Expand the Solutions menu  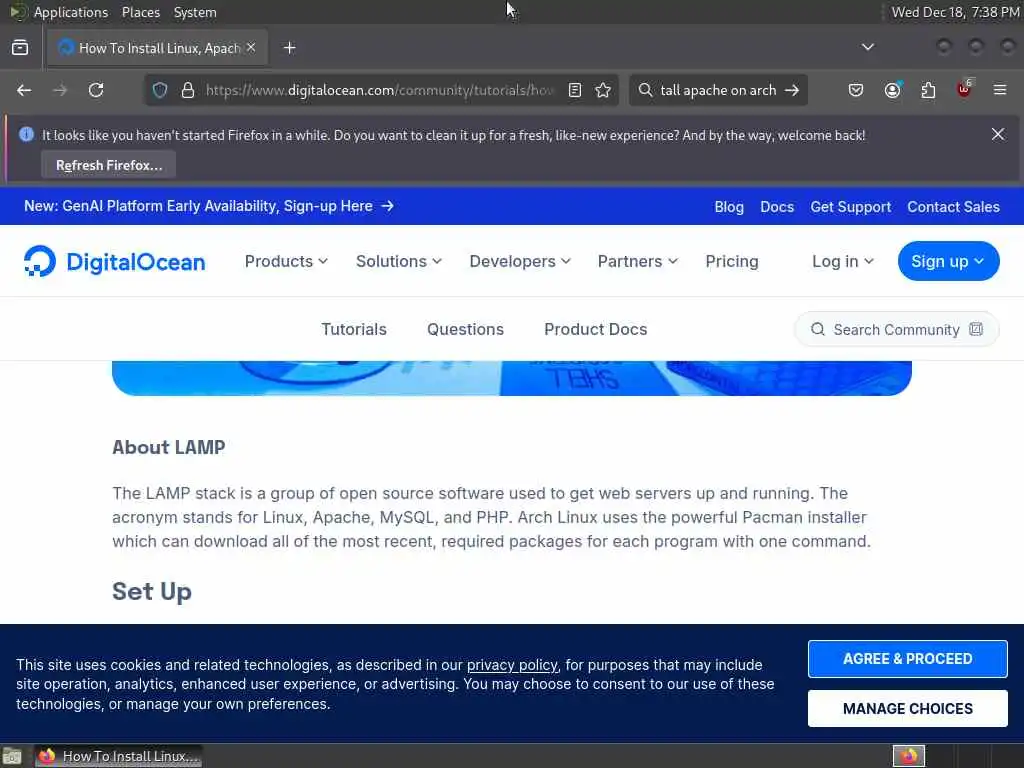[x=399, y=261]
